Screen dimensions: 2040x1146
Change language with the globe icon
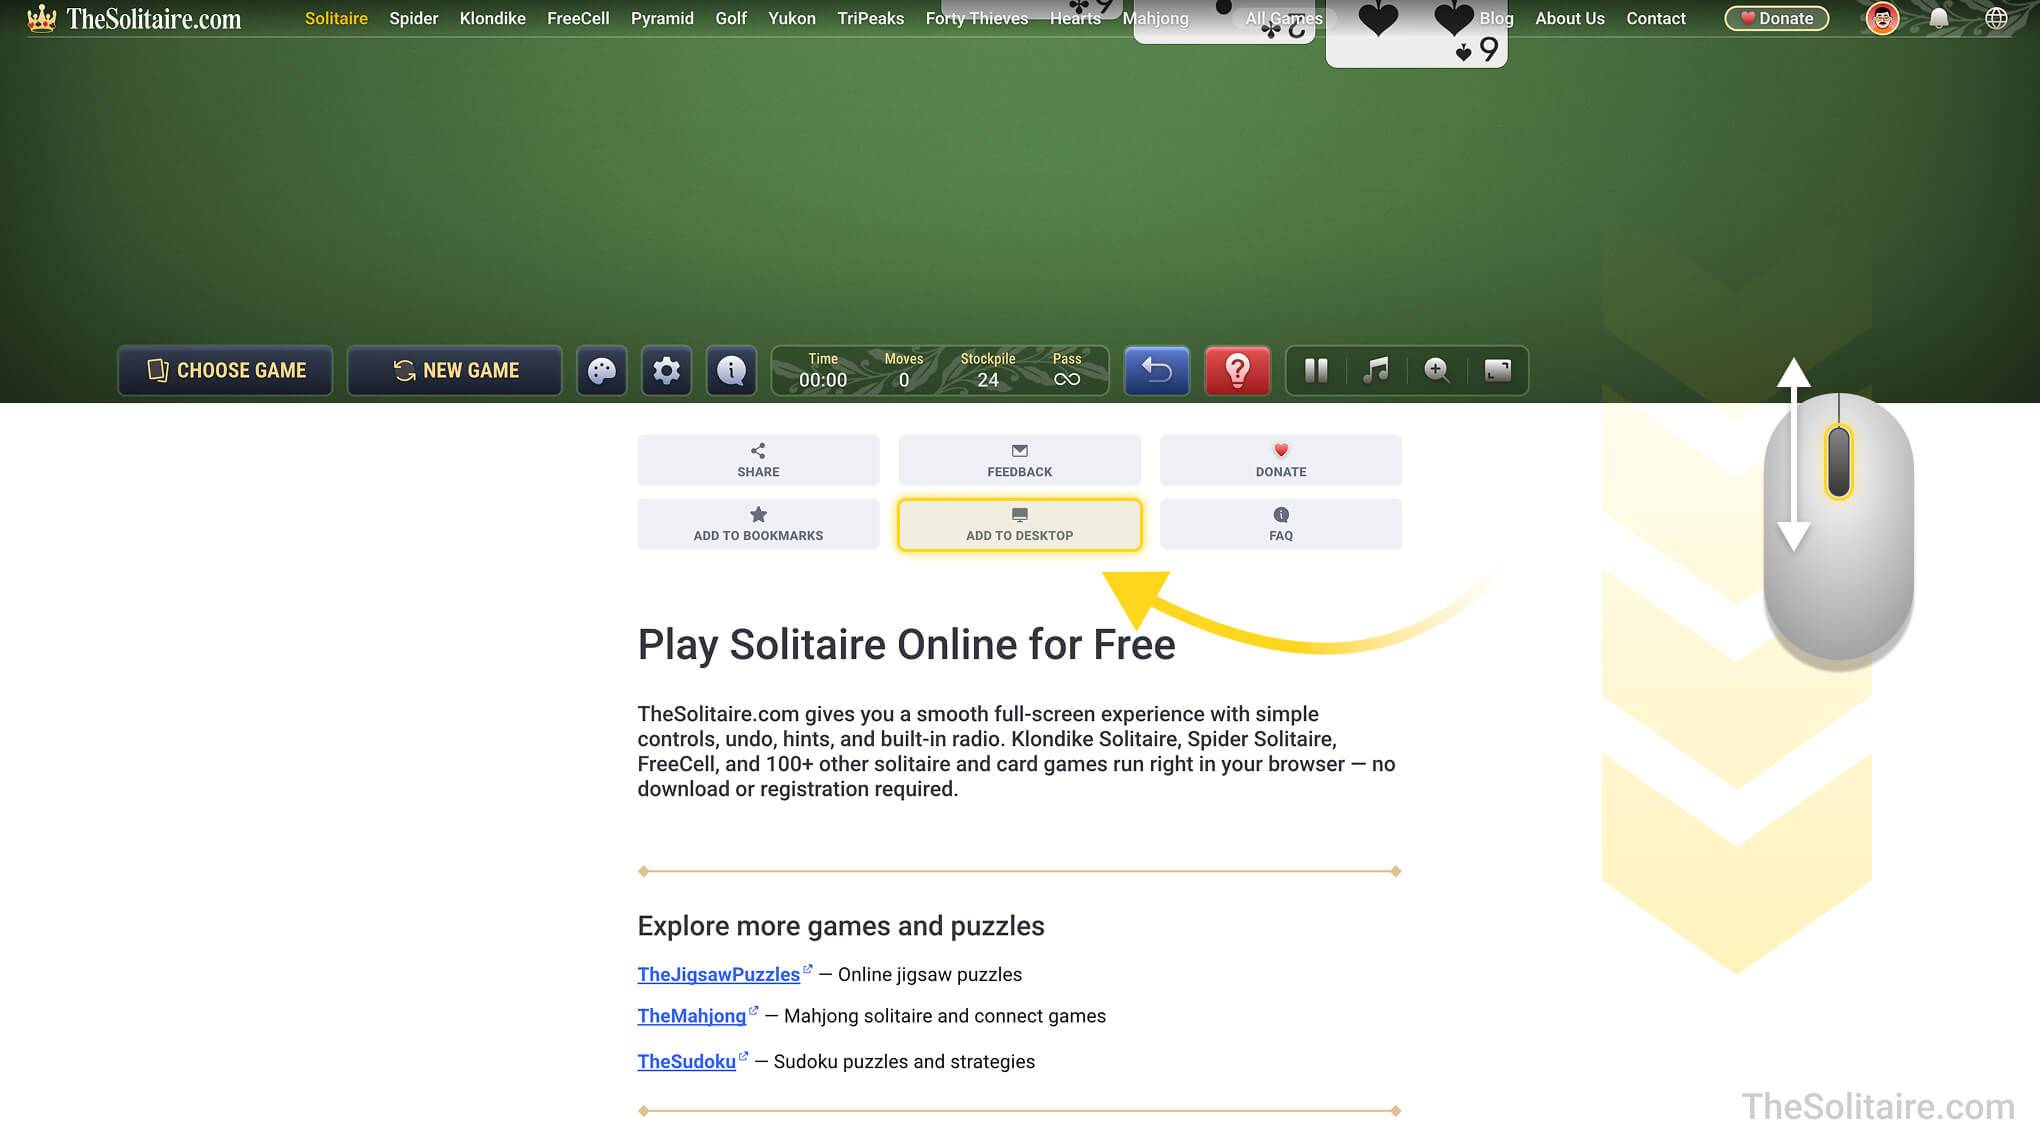[x=1996, y=18]
